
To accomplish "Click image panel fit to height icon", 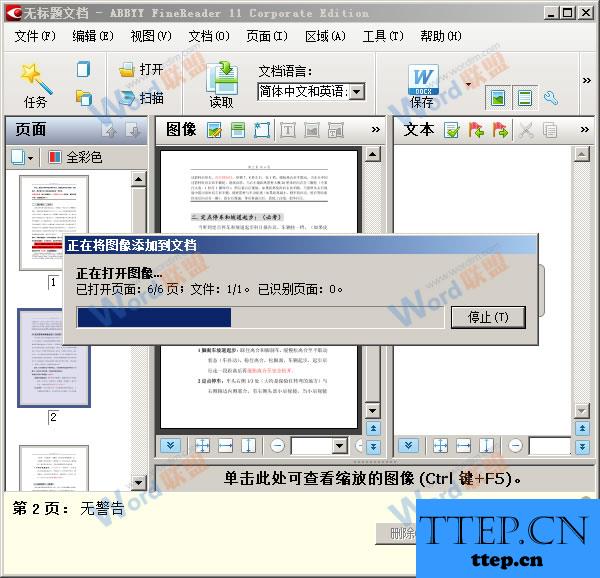I will (x=248, y=446).
